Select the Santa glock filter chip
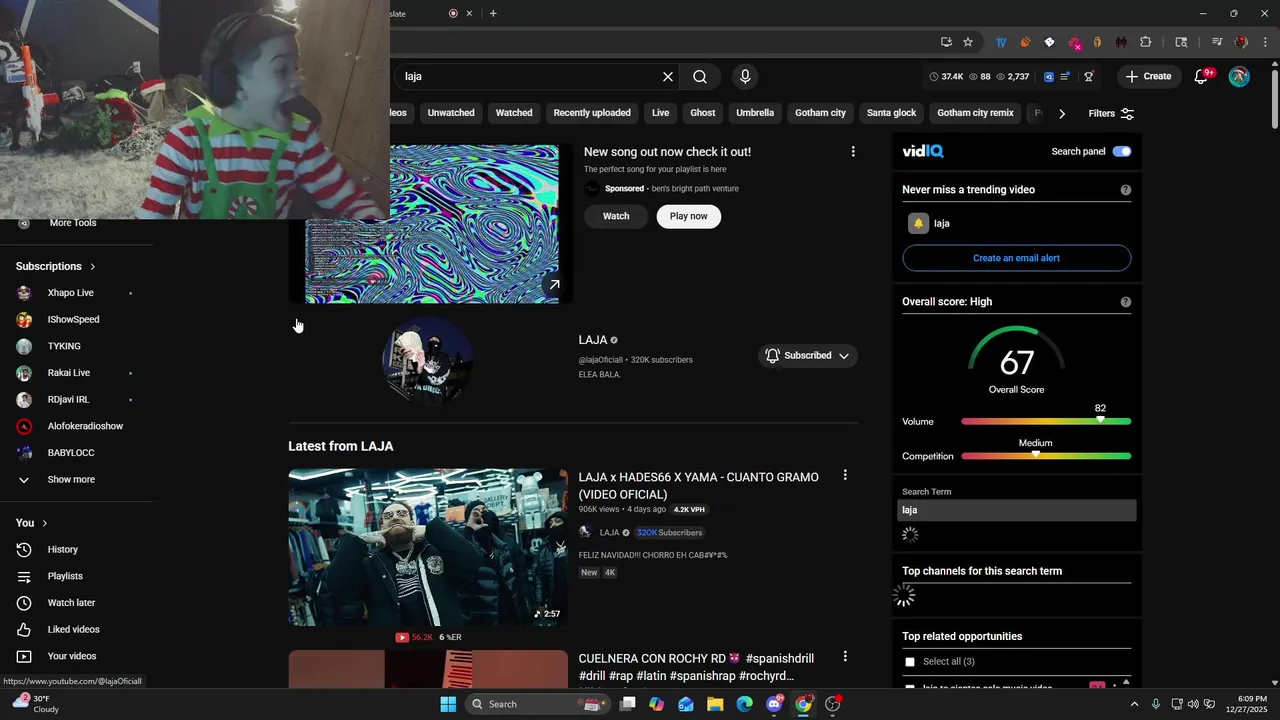The width and height of the screenshot is (1280, 720). coord(892,113)
